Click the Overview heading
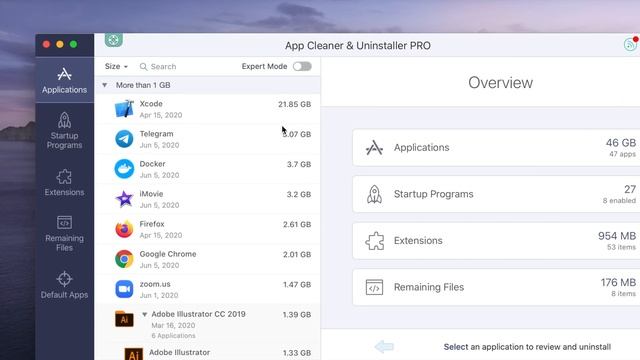This screenshot has width=640, height=360. click(500, 83)
